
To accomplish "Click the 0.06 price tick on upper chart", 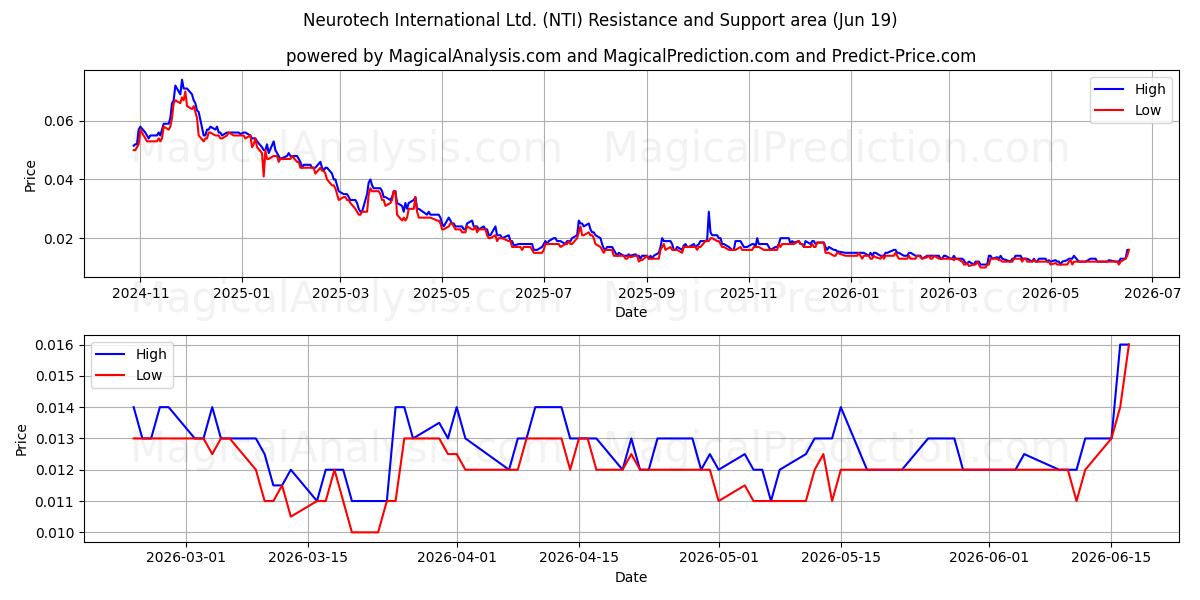I will [61, 121].
